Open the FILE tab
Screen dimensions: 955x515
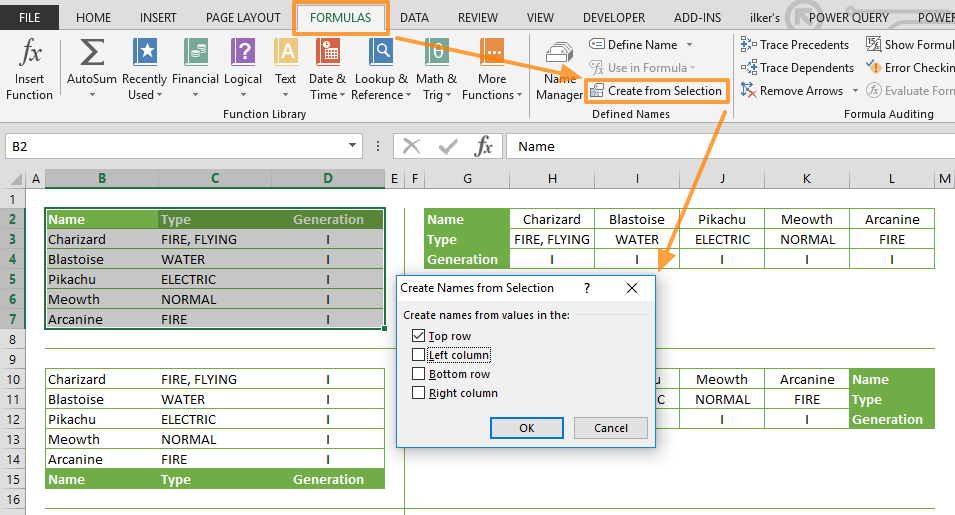[29, 18]
